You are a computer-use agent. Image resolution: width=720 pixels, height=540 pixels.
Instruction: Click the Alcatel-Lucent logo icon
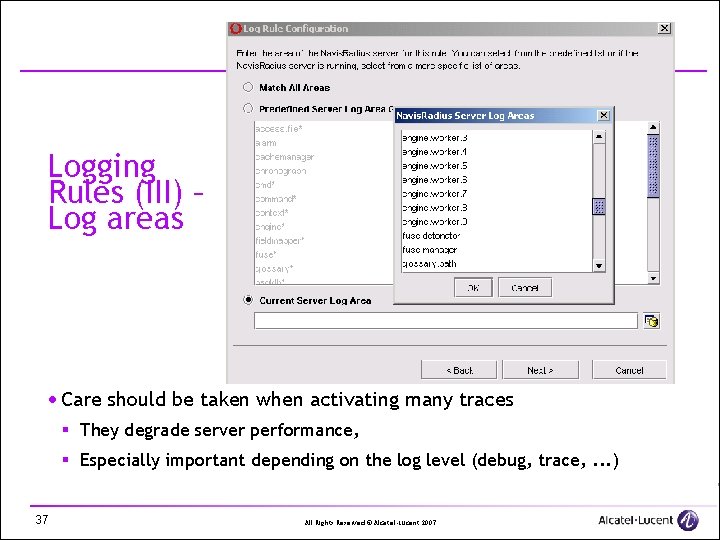pos(688,520)
